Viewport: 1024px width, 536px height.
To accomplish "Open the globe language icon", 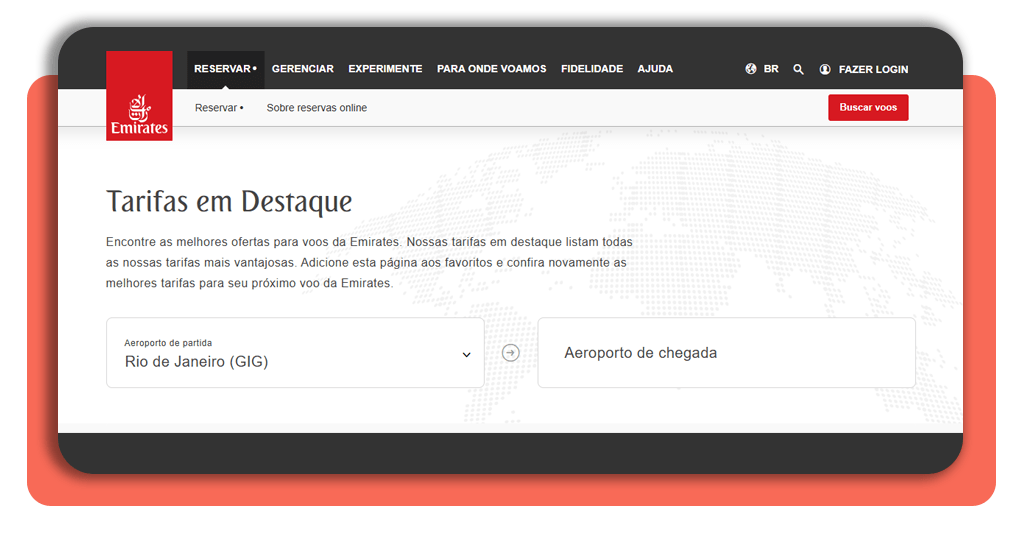I will [x=751, y=69].
